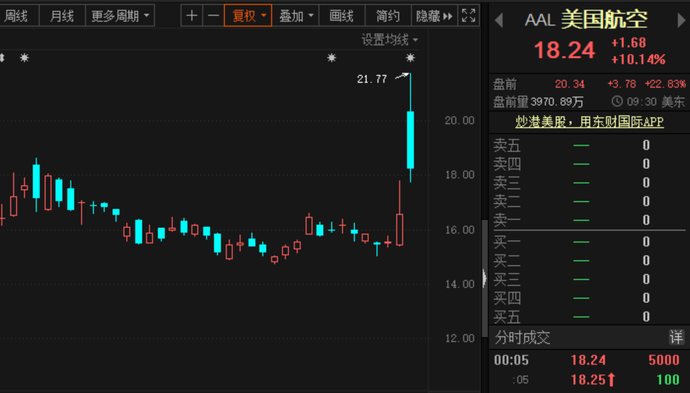Zoom out chart with minus button
The image size is (690, 393).
pyautogui.click(x=213, y=16)
